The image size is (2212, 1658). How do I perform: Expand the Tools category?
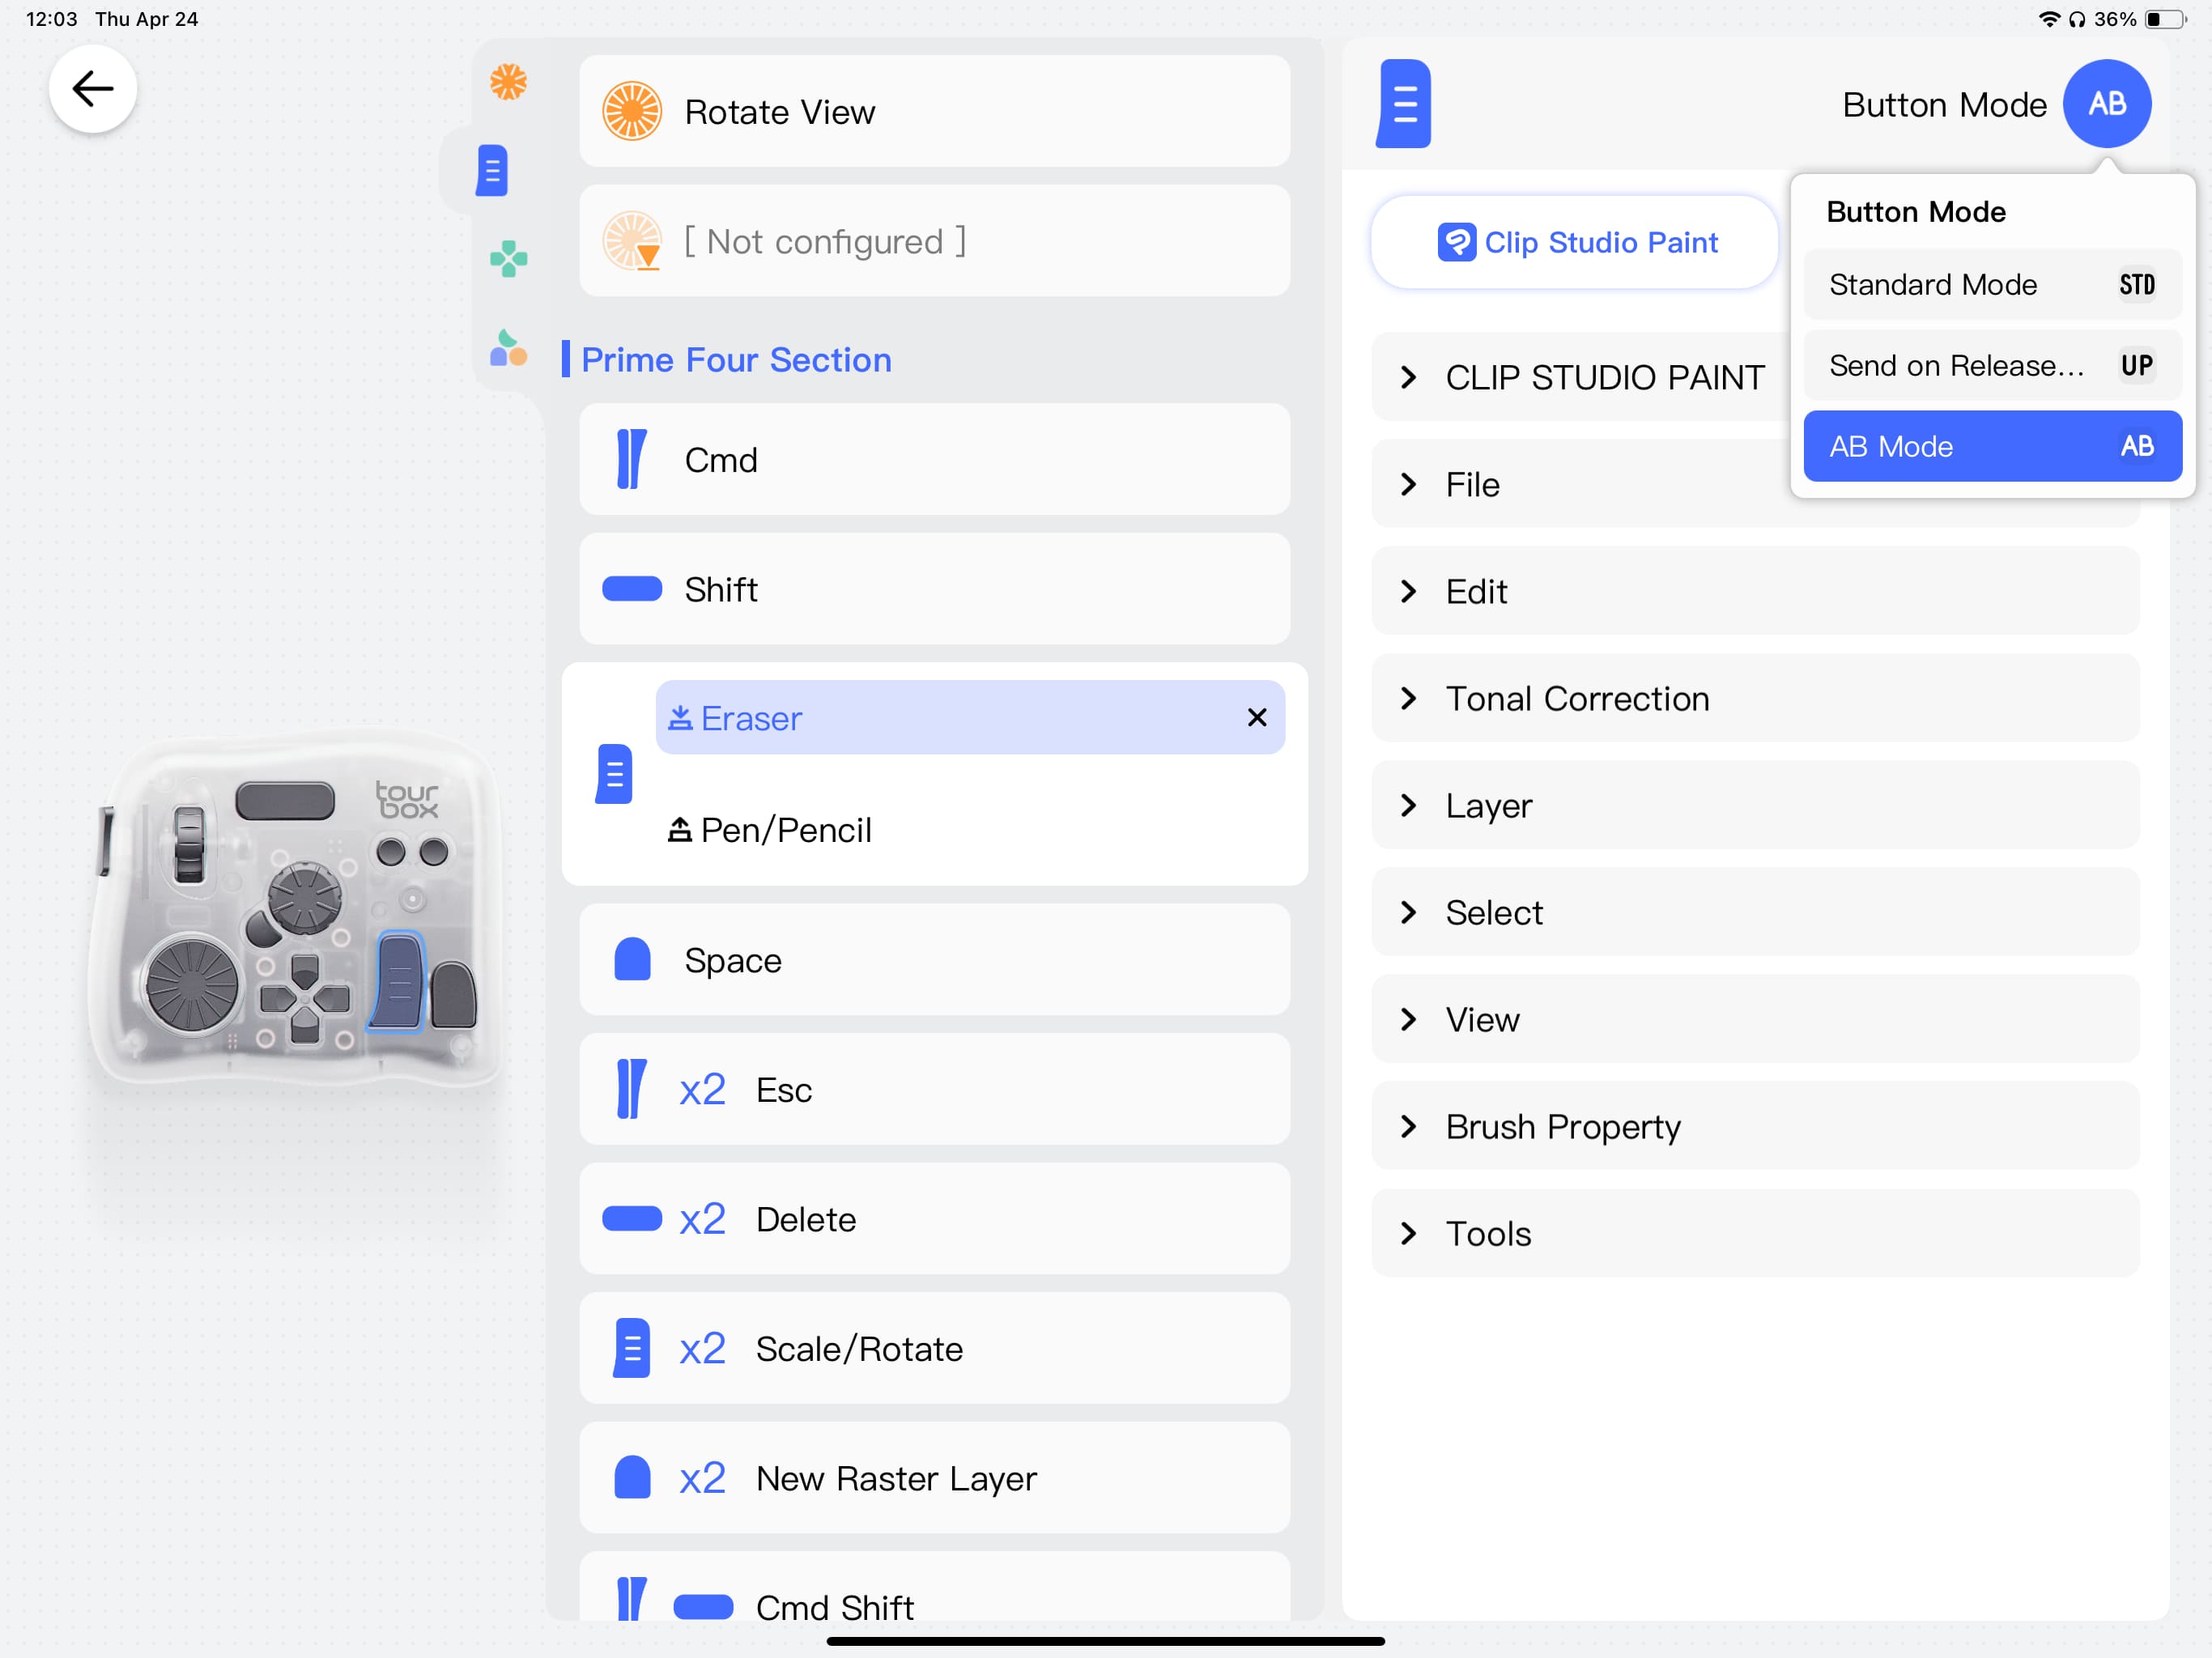tap(1755, 1234)
